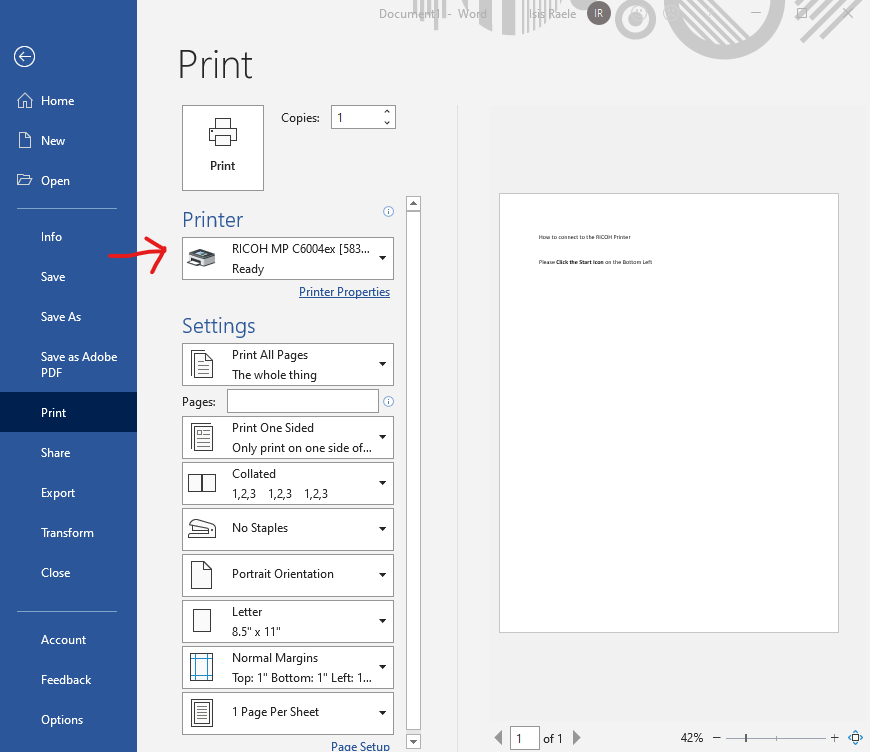Open the 1 Page Per Sheet dropdown

(x=288, y=713)
